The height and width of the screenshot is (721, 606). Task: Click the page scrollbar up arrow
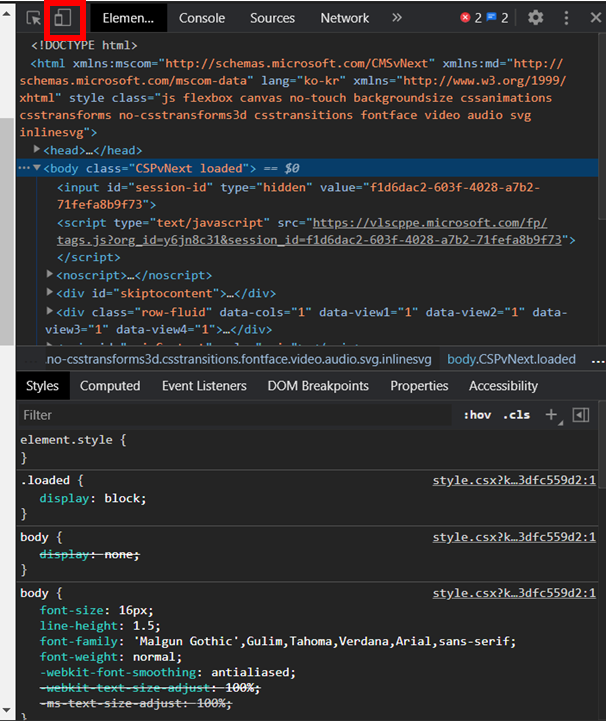(6, 14)
